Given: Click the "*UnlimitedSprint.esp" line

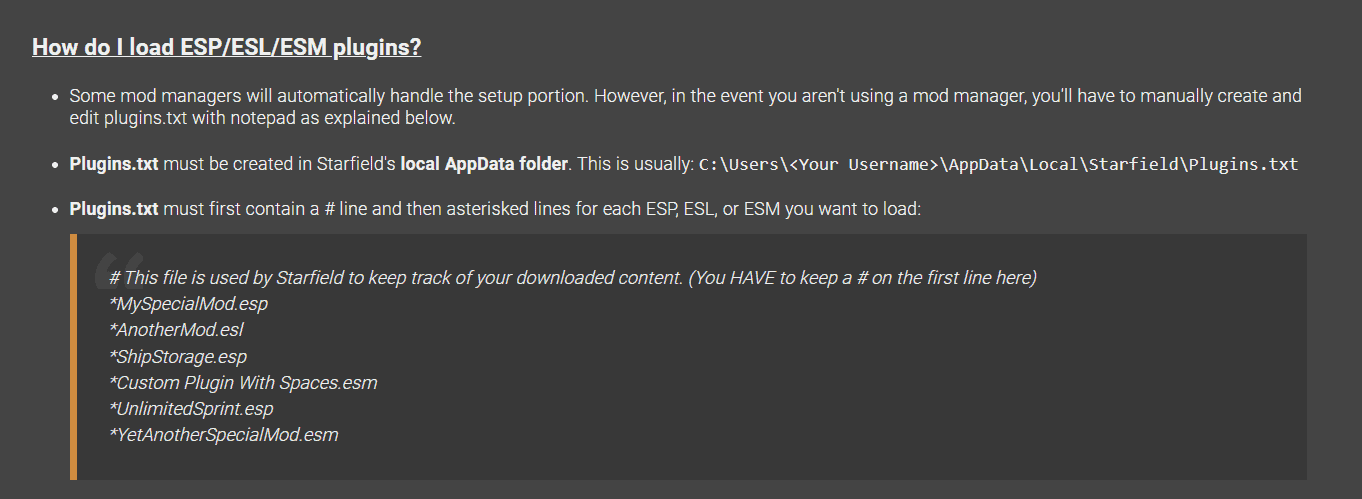Looking at the screenshot, I should (x=191, y=409).
